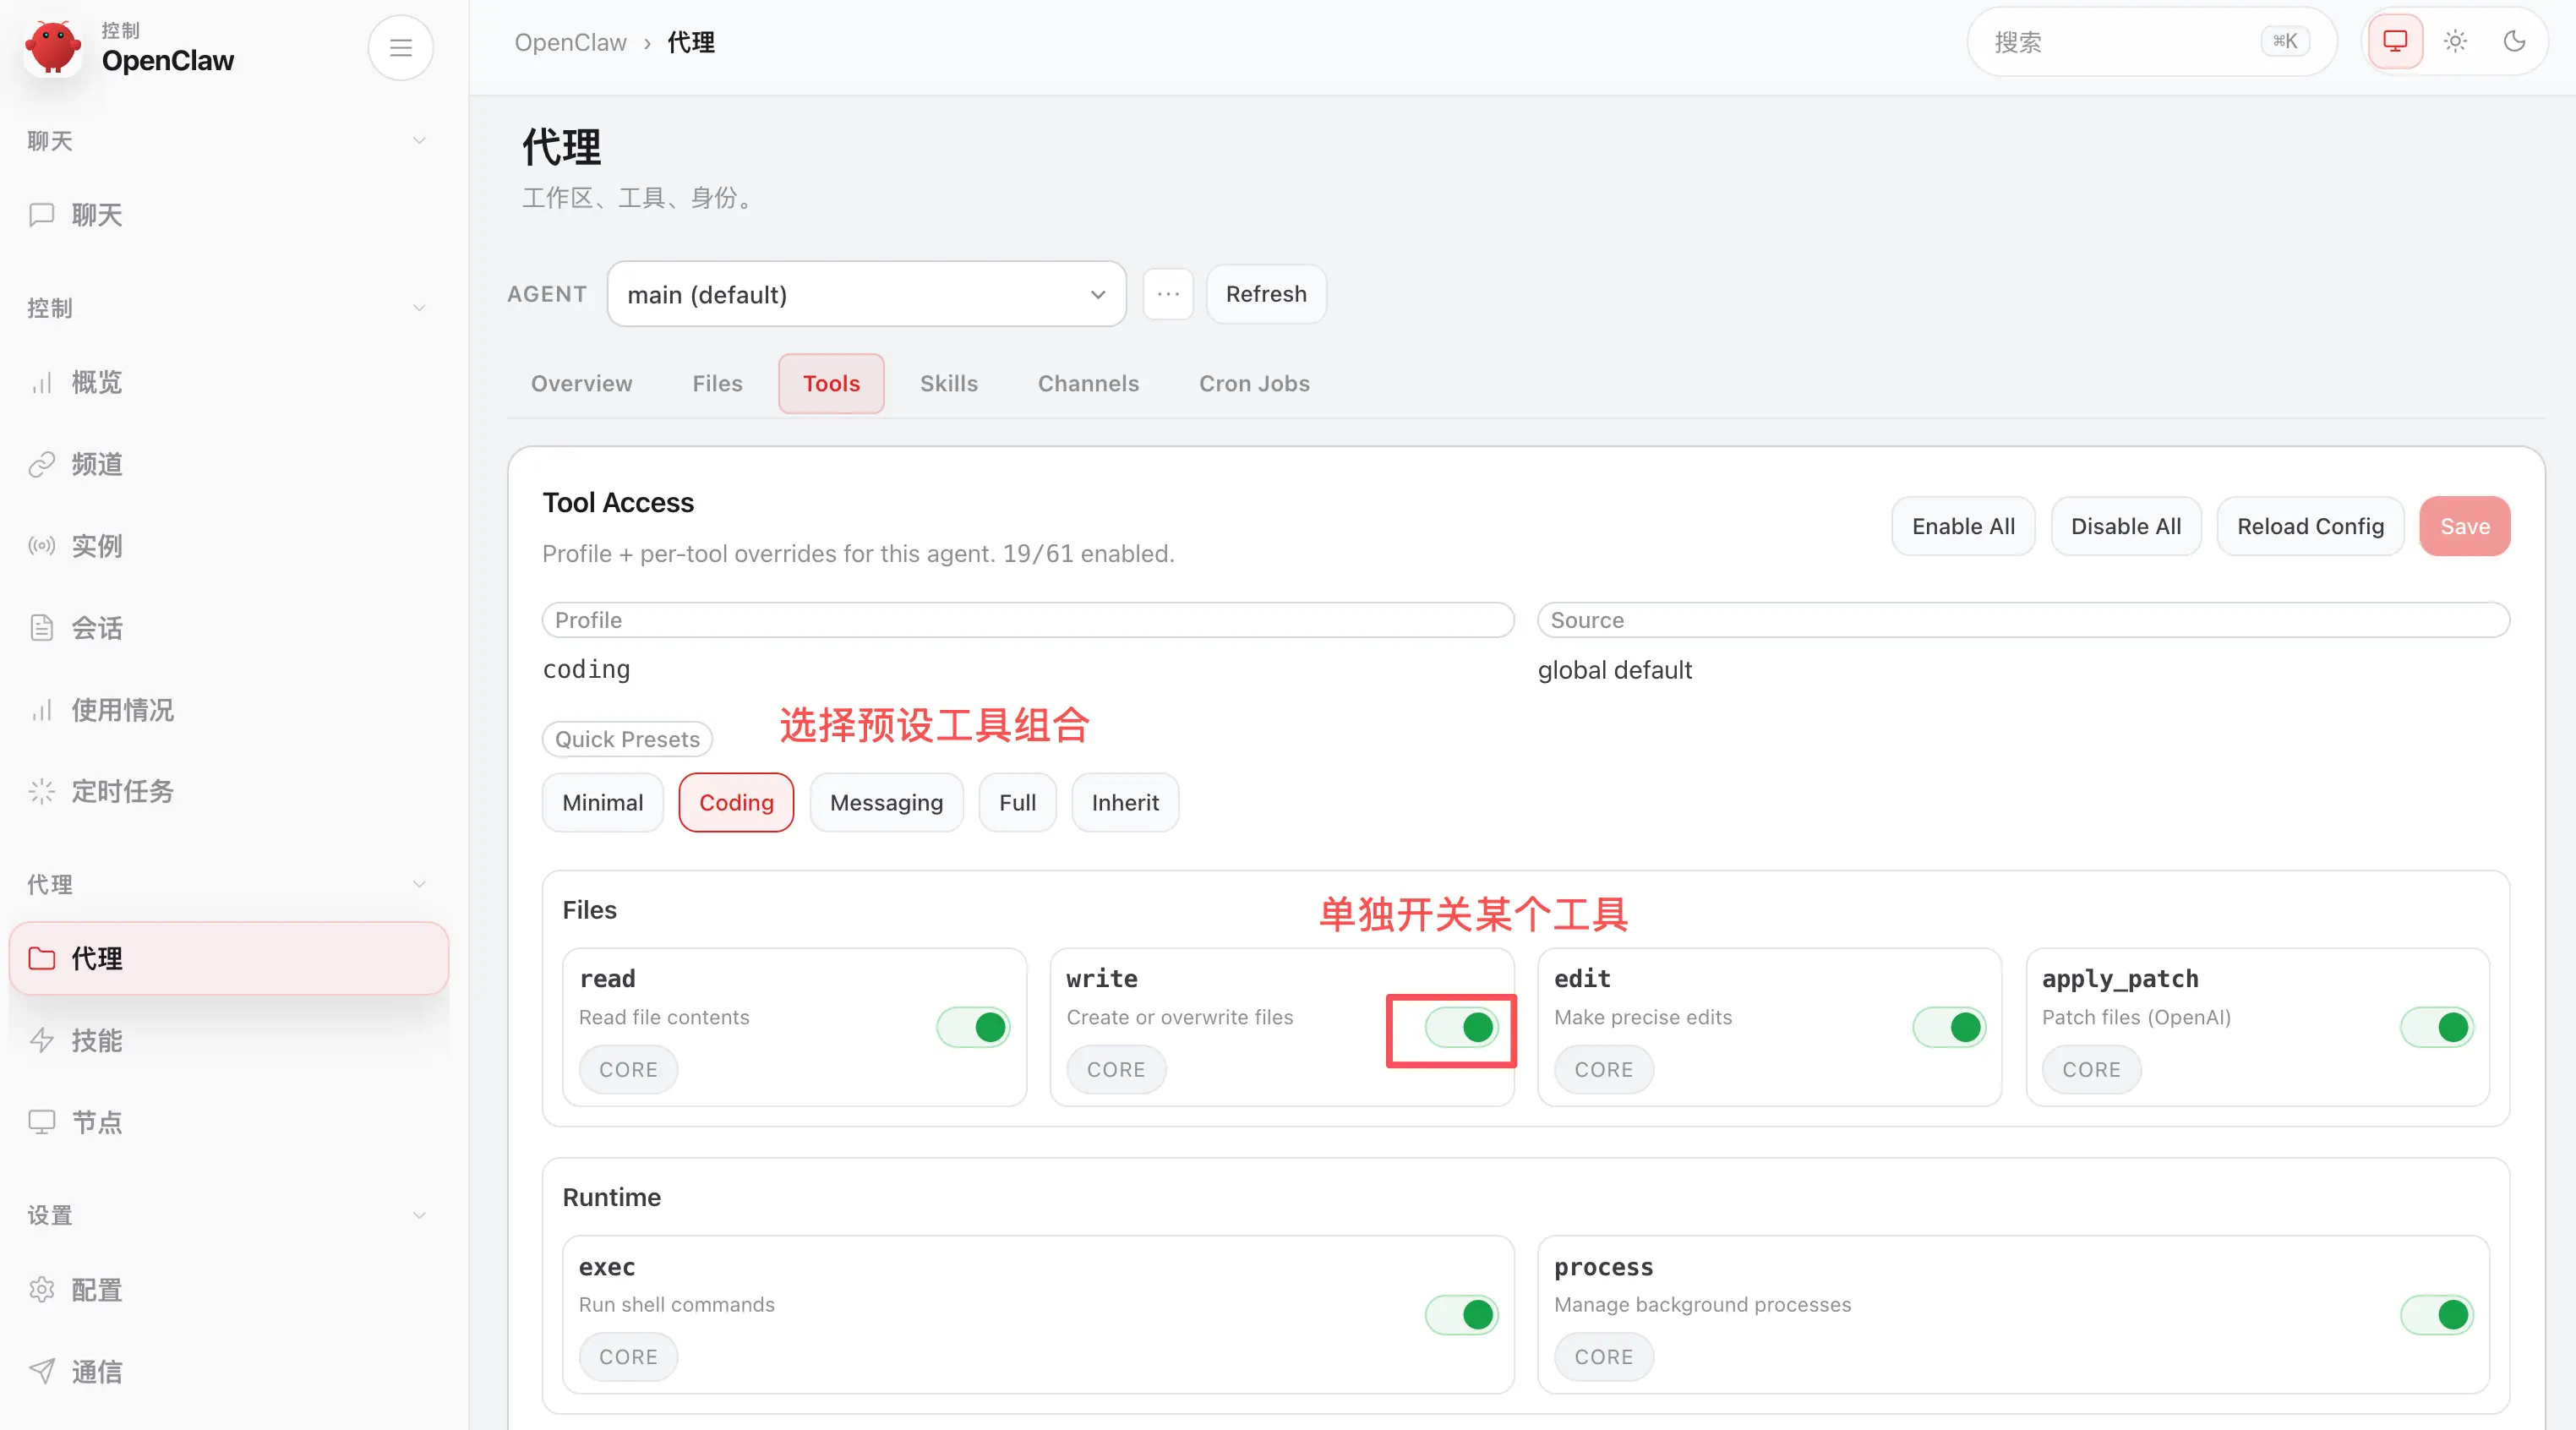Image resolution: width=2576 pixels, height=1430 pixels.
Task: Open 通信 paper plane sidebar item
Action: pos(96,1371)
